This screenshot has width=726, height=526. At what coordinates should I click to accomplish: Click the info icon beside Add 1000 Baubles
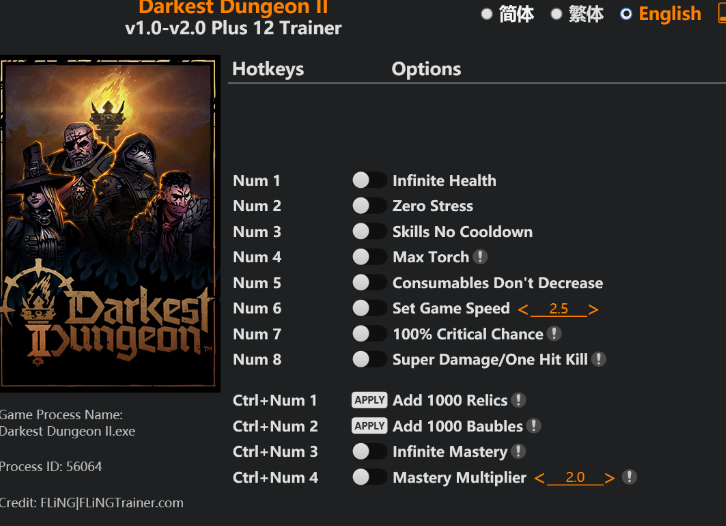(x=534, y=426)
